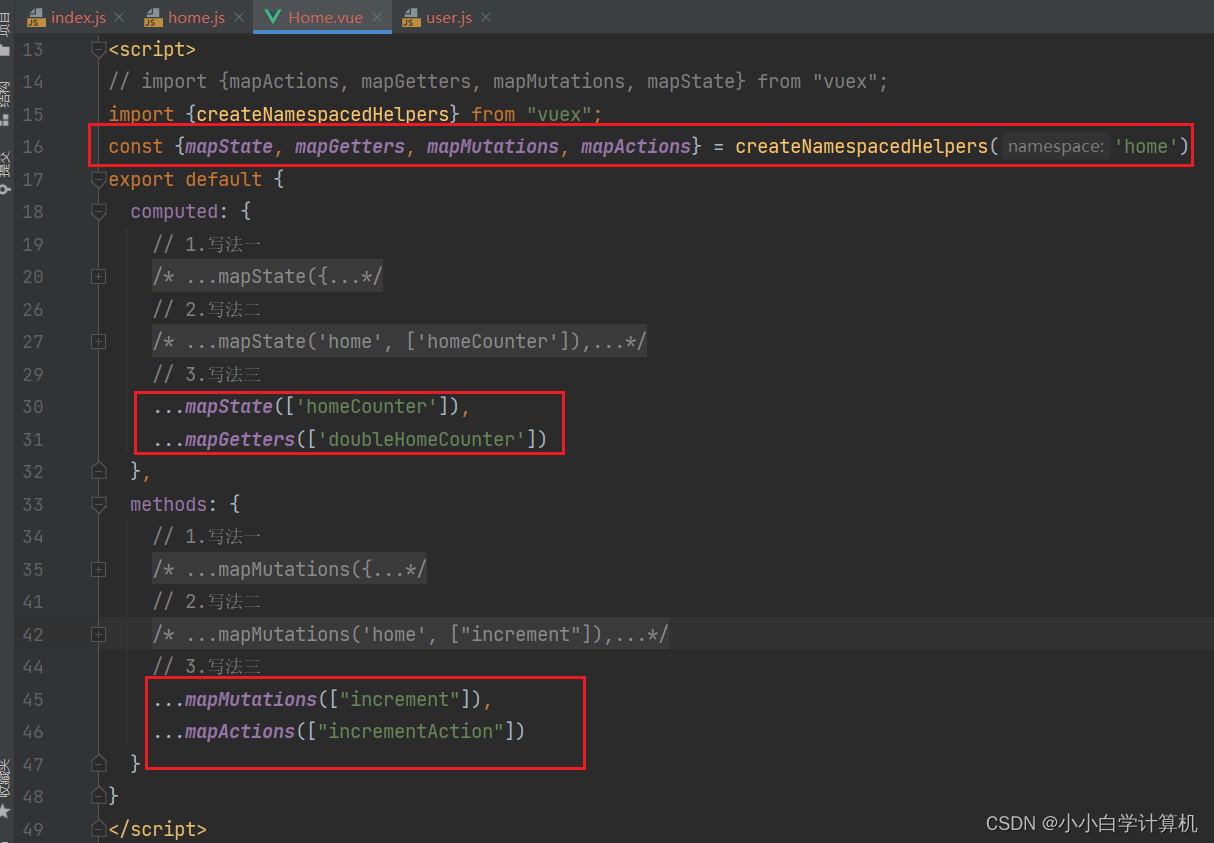Click folded text '/* ...mapMutations({...*/'
Image resolution: width=1214 pixels, height=843 pixels.
point(289,569)
